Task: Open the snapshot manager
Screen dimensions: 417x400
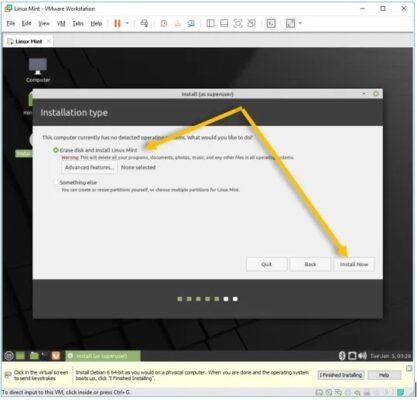Action: coord(191,23)
